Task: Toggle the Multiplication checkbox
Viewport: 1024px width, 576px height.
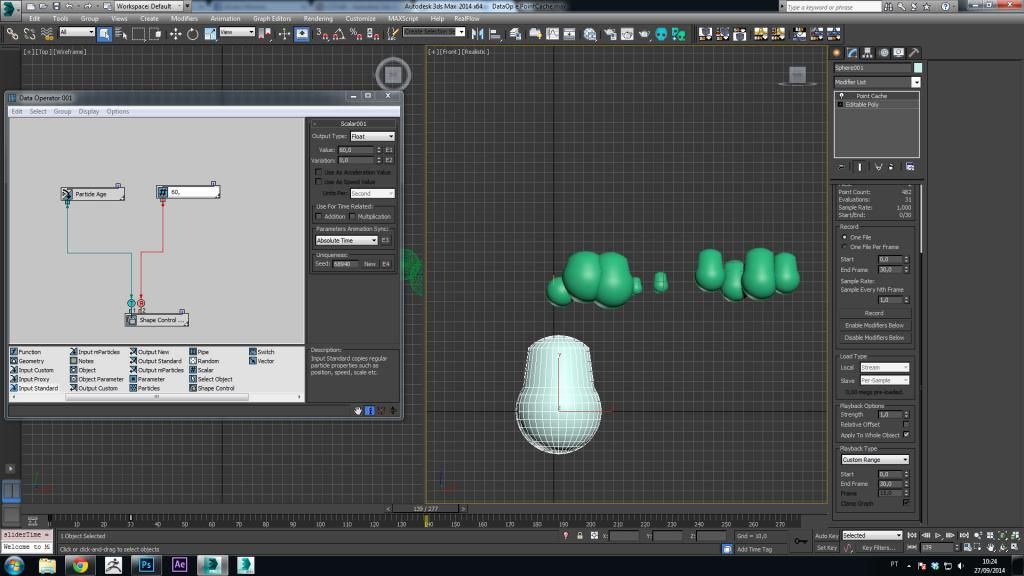Action: pos(353,216)
